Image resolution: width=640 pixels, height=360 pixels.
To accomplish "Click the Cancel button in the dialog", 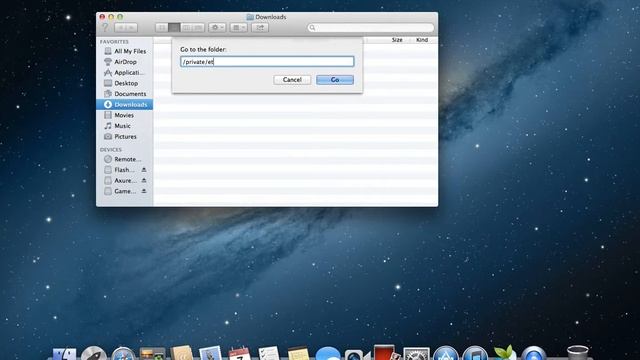I will coord(292,80).
